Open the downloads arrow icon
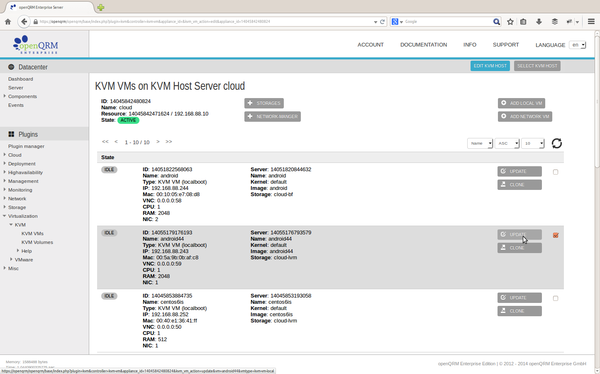 [539, 22]
